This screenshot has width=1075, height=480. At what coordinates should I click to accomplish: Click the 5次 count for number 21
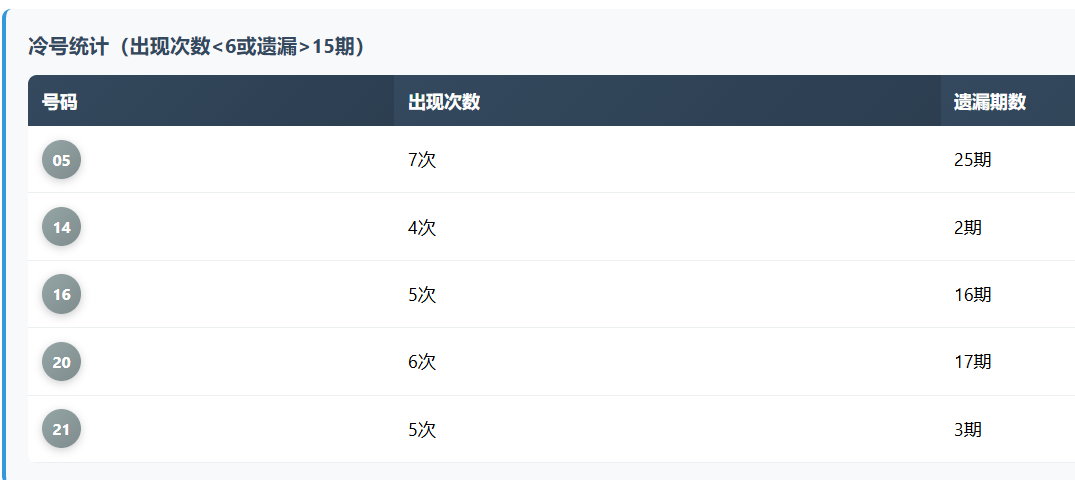pyautogui.click(x=422, y=429)
